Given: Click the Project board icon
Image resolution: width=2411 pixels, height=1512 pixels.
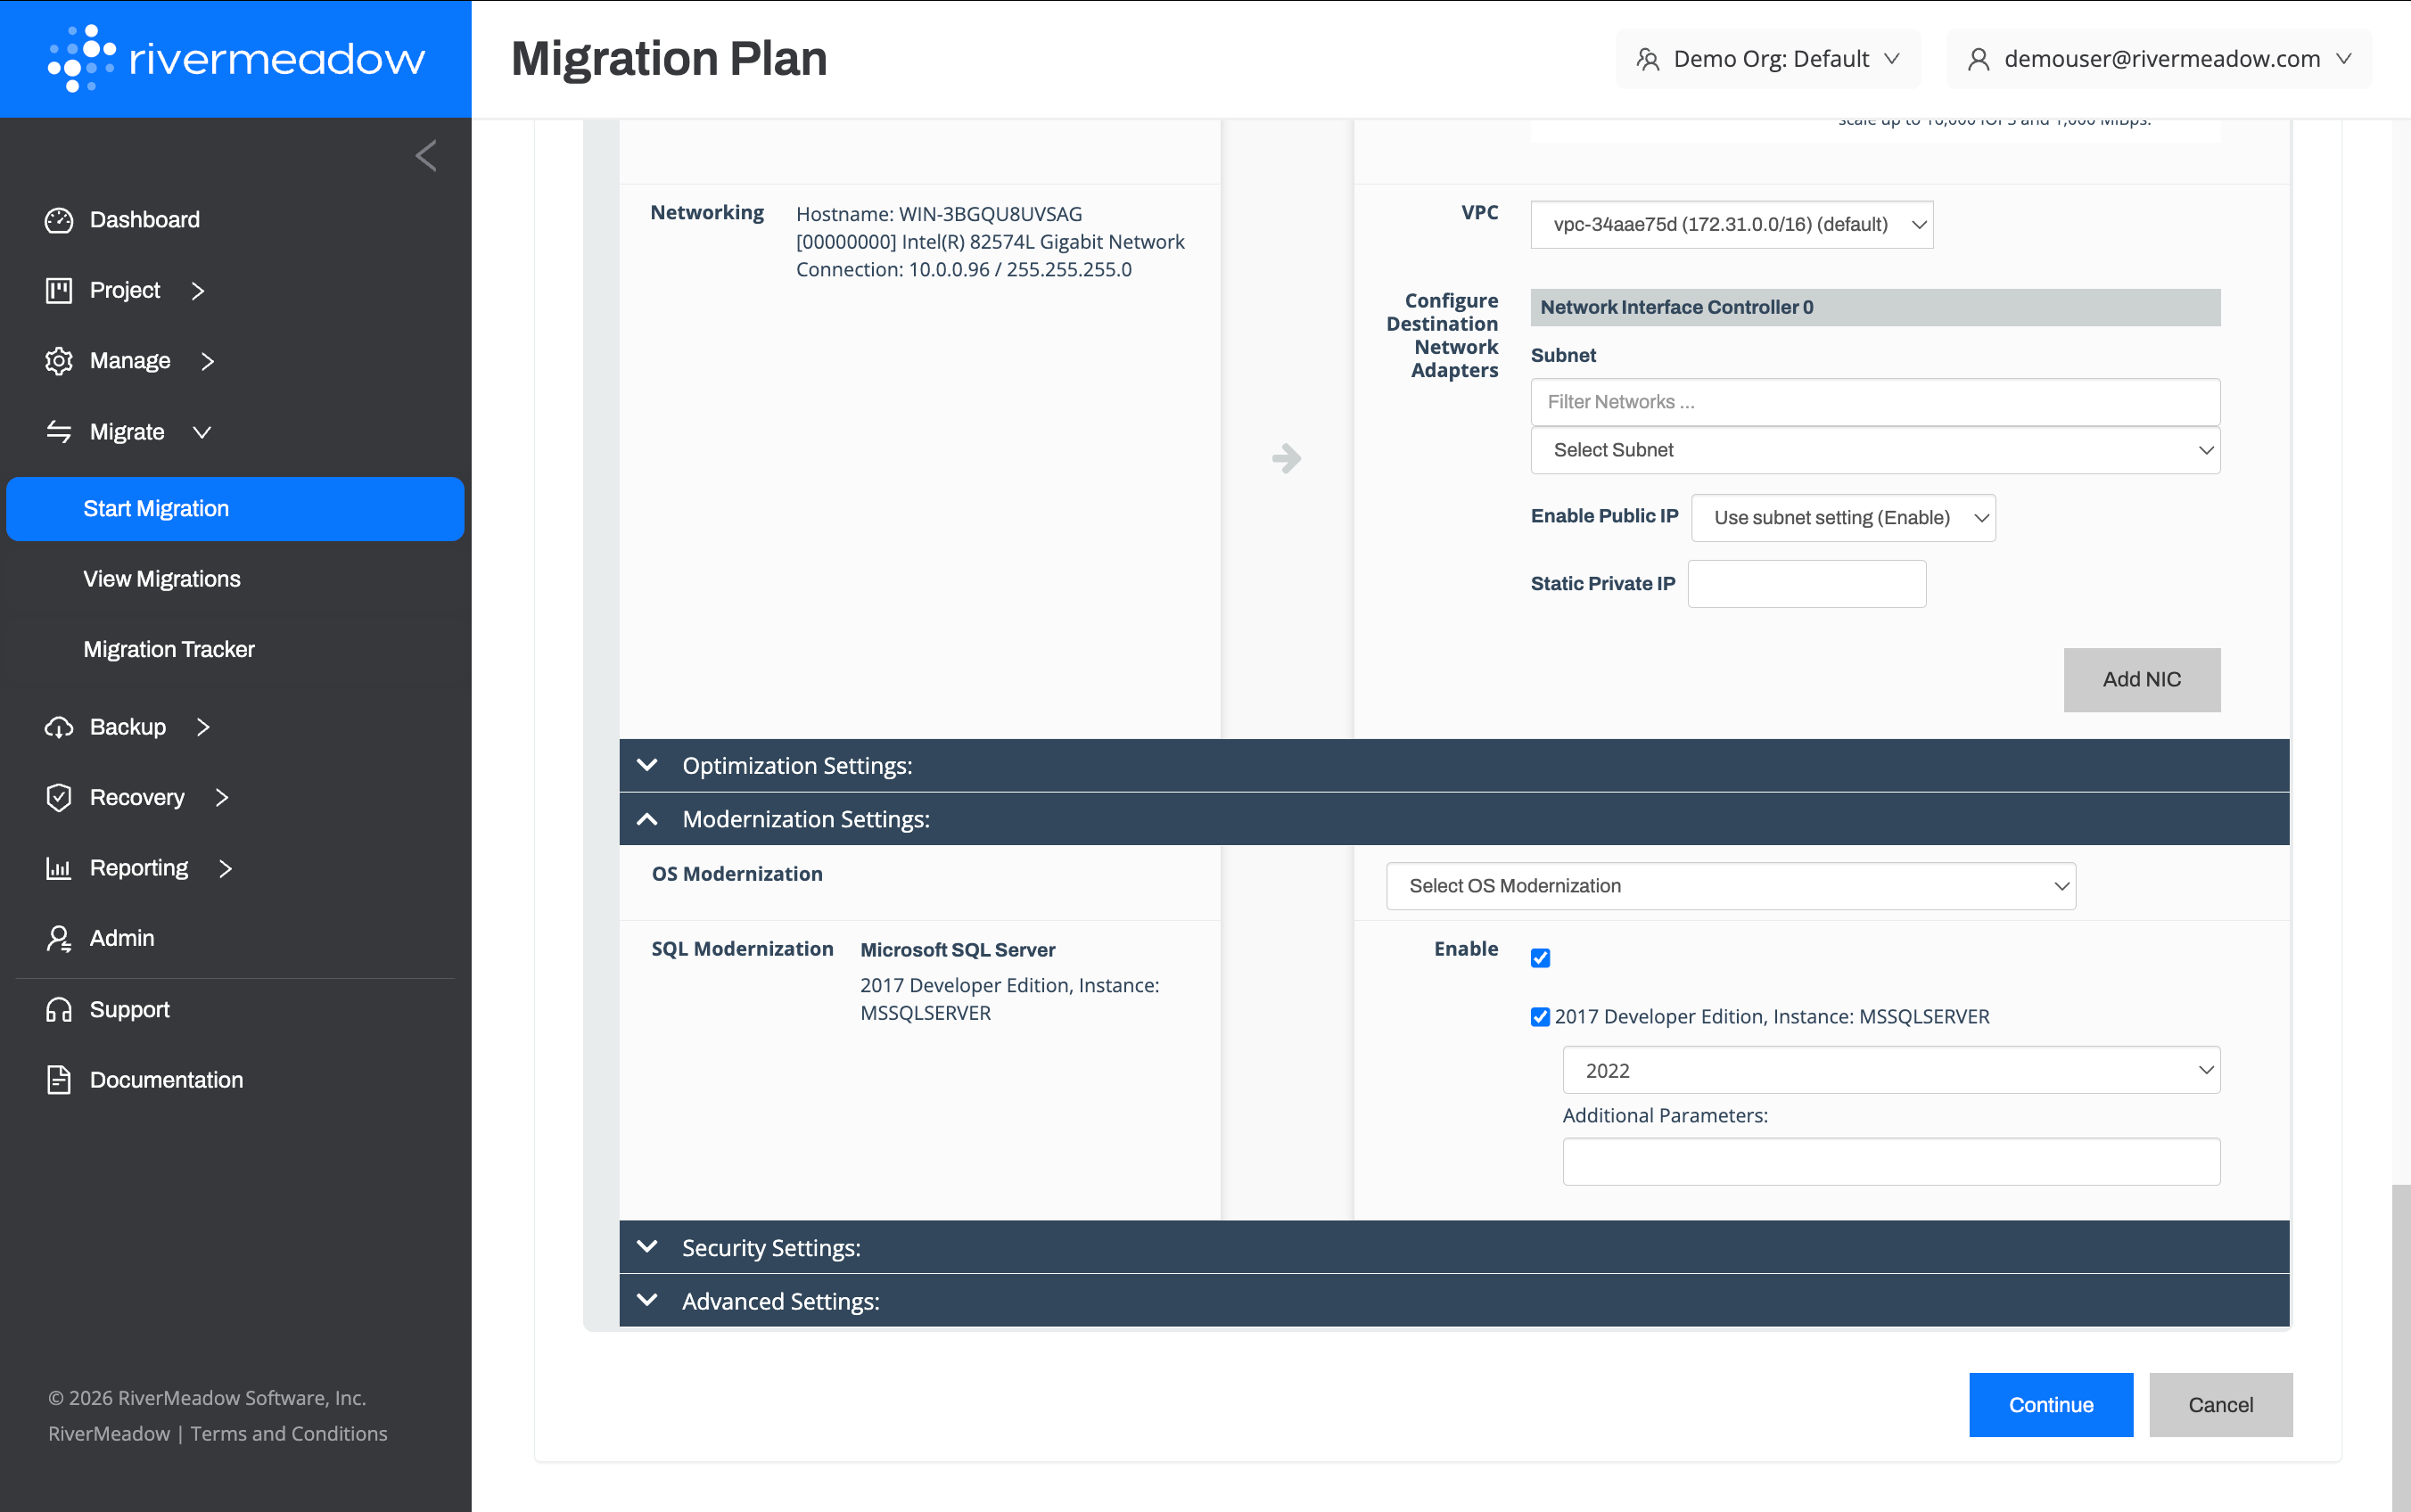Looking at the screenshot, I should (59, 291).
